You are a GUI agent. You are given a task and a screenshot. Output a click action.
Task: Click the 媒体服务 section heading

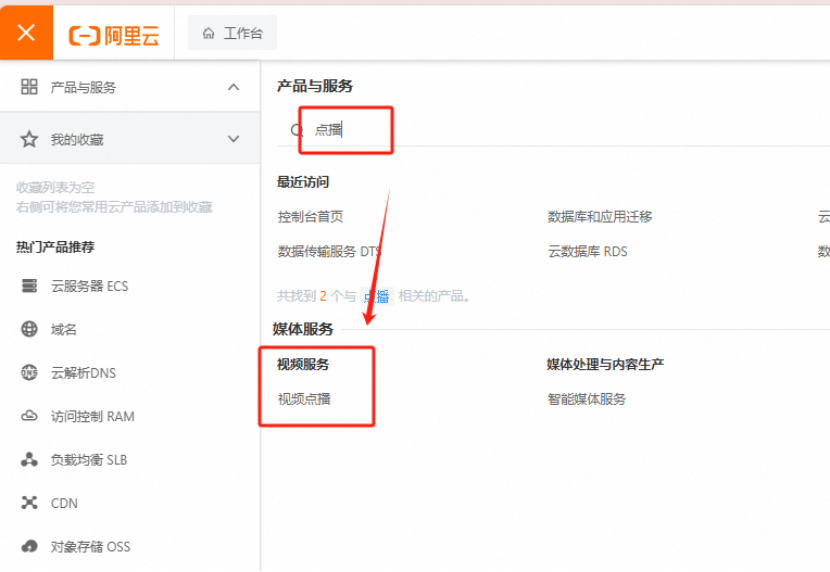303,329
